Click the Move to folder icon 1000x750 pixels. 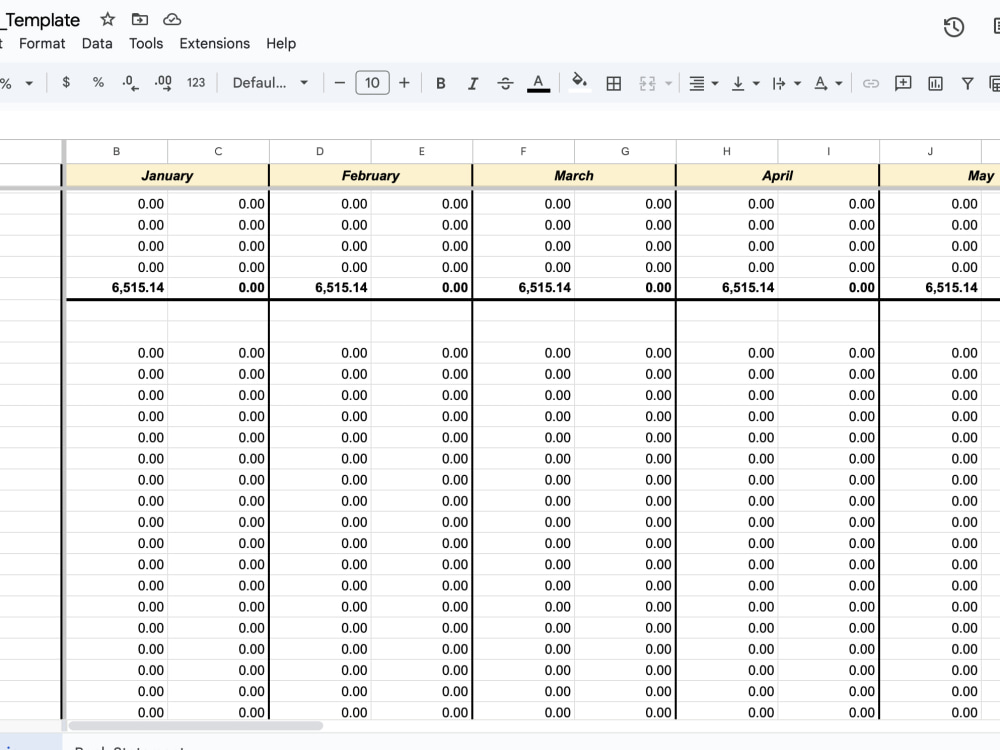pyautogui.click(x=140, y=19)
